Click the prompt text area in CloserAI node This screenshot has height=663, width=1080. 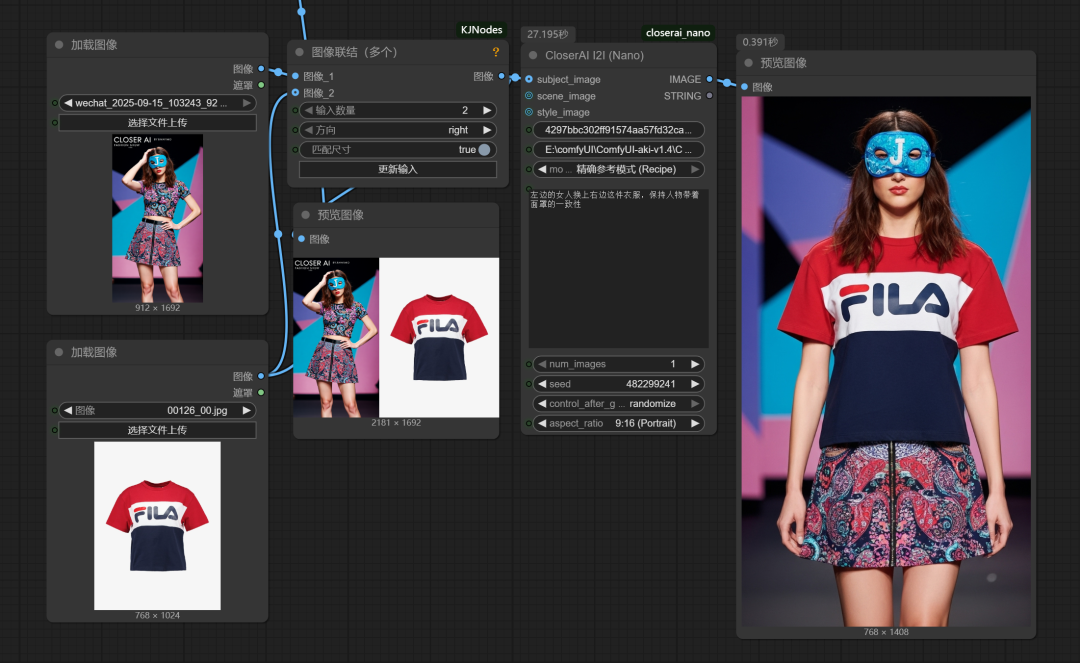coord(619,269)
